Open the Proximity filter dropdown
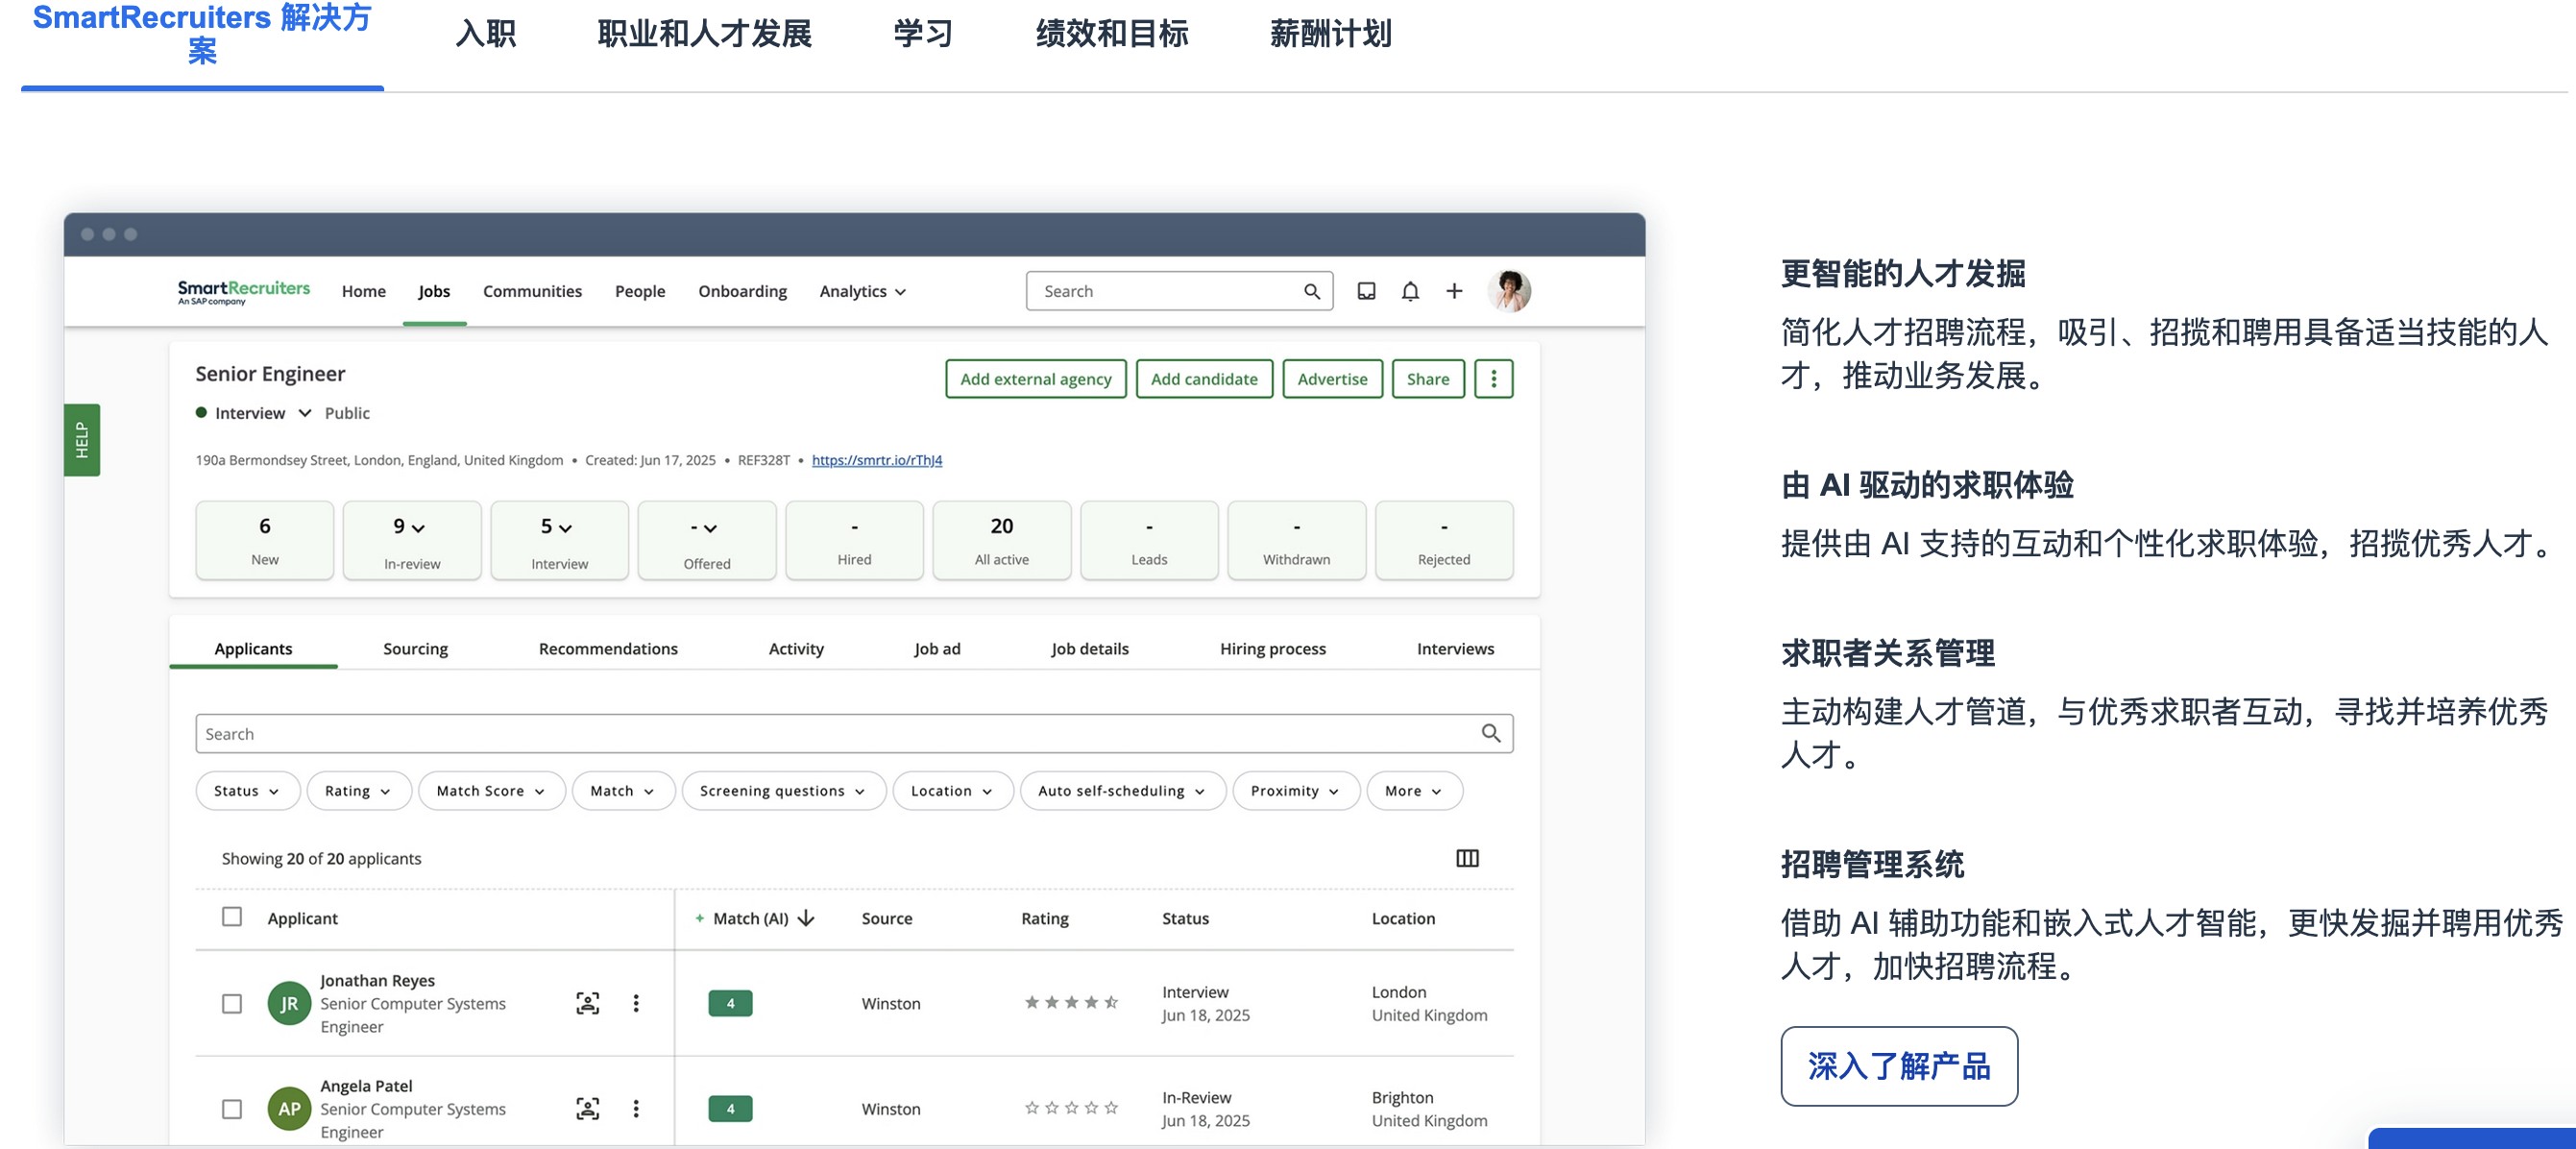The height and width of the screenshot is (1149, 2576). [x=1295, y=790]
